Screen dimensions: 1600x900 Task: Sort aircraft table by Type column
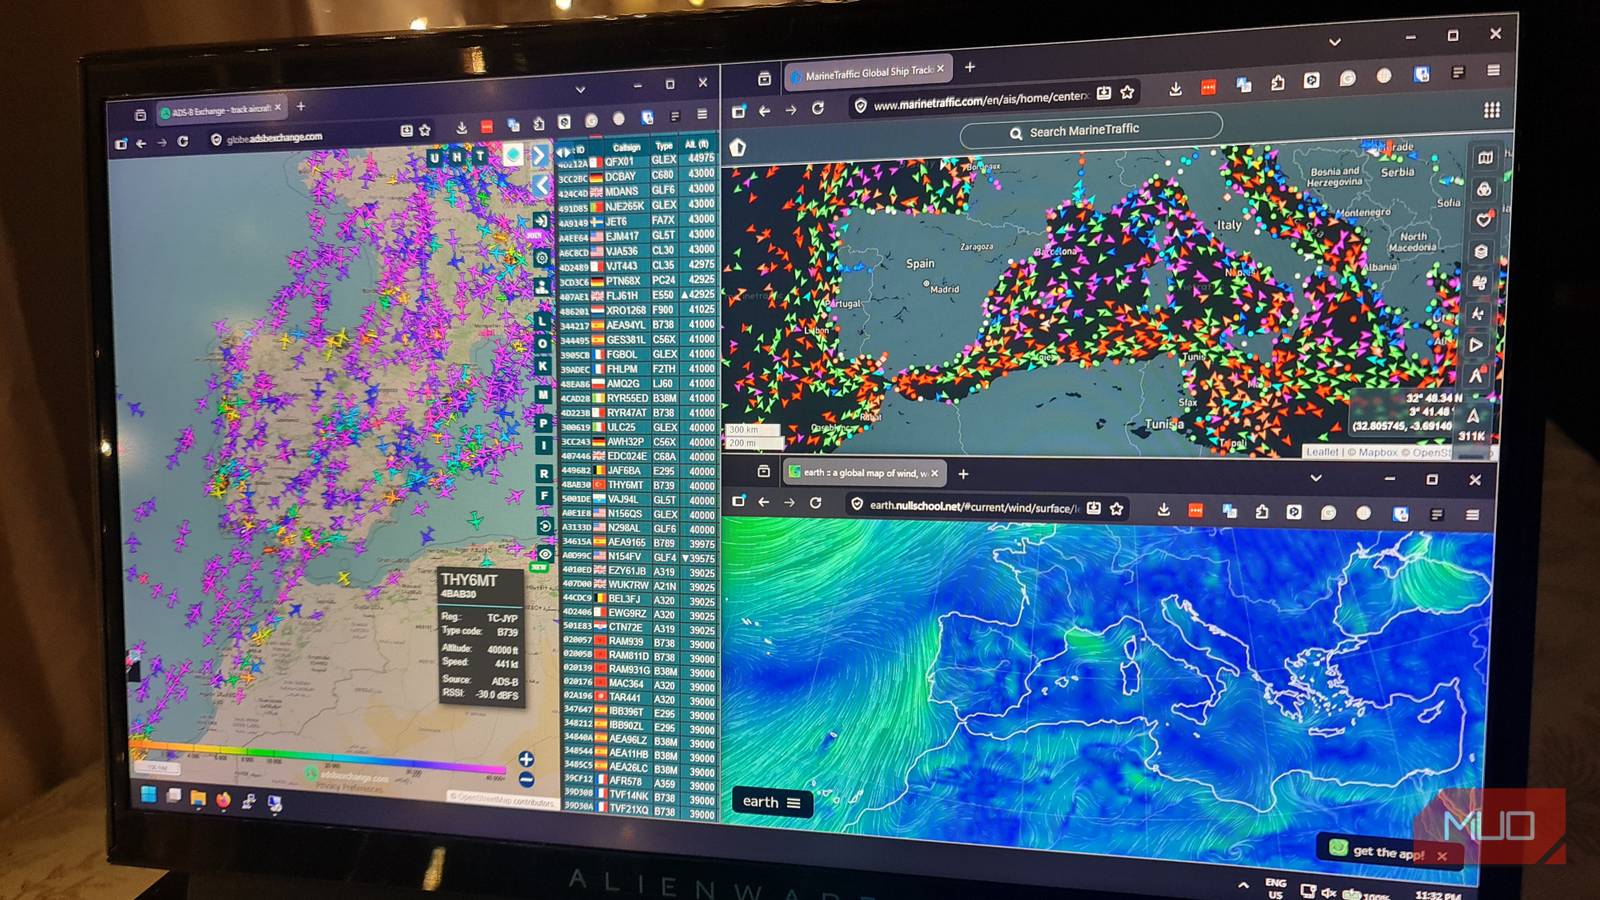click(664, 146)
